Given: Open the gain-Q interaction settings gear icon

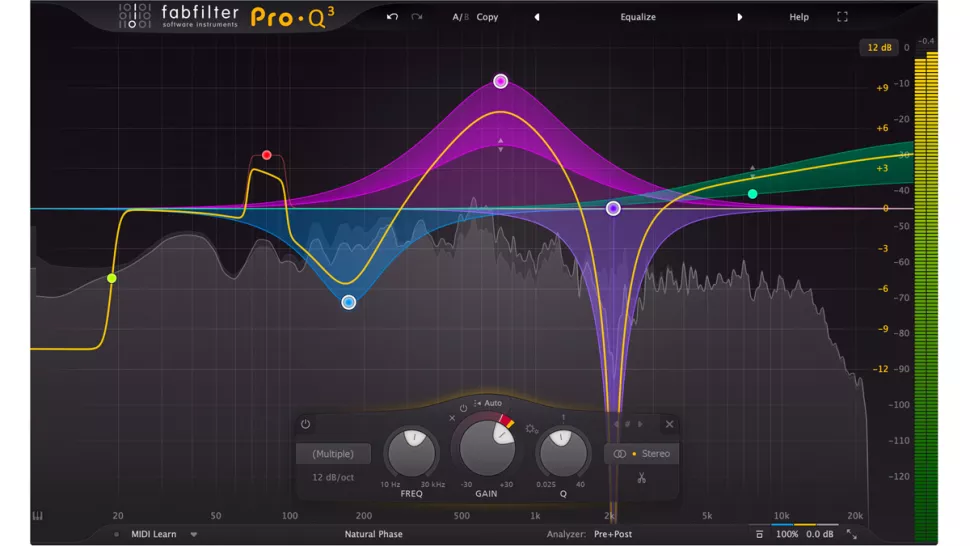Looking at the screenshot, I should click(531, 429).
